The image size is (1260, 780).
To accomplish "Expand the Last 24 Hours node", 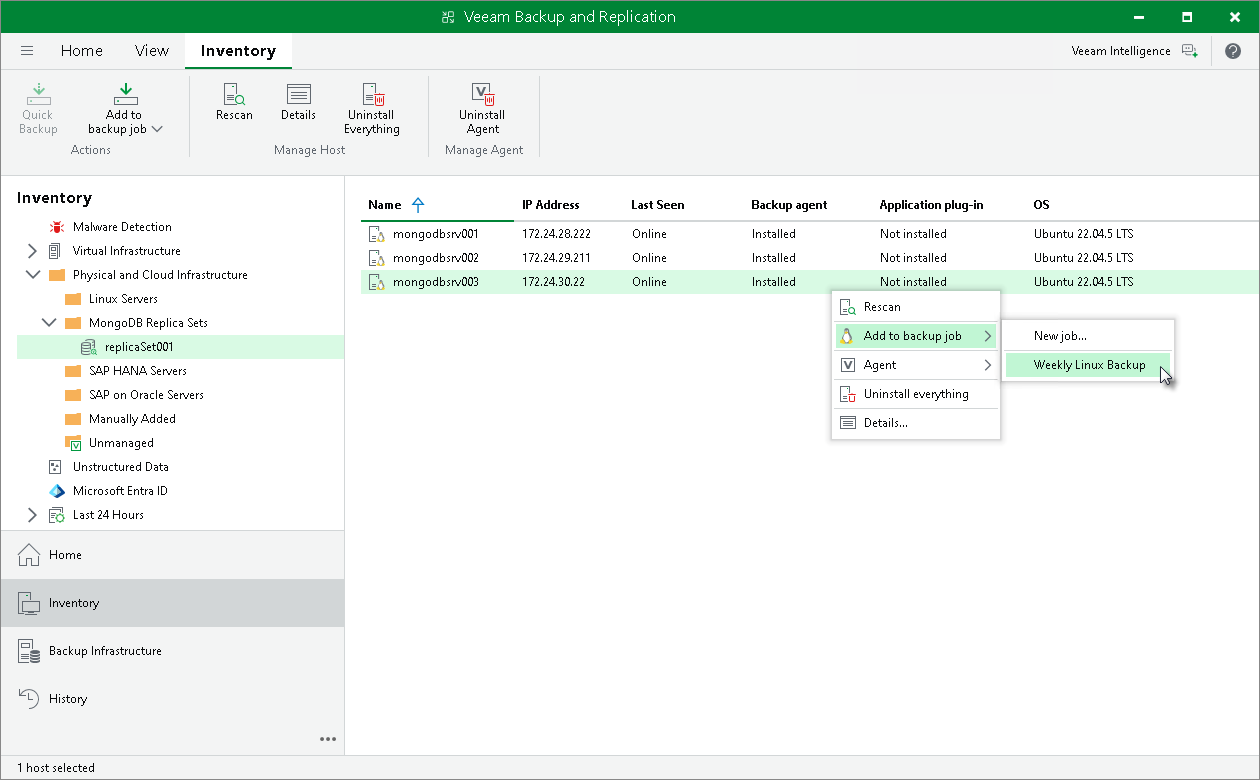I will (32, 515).
